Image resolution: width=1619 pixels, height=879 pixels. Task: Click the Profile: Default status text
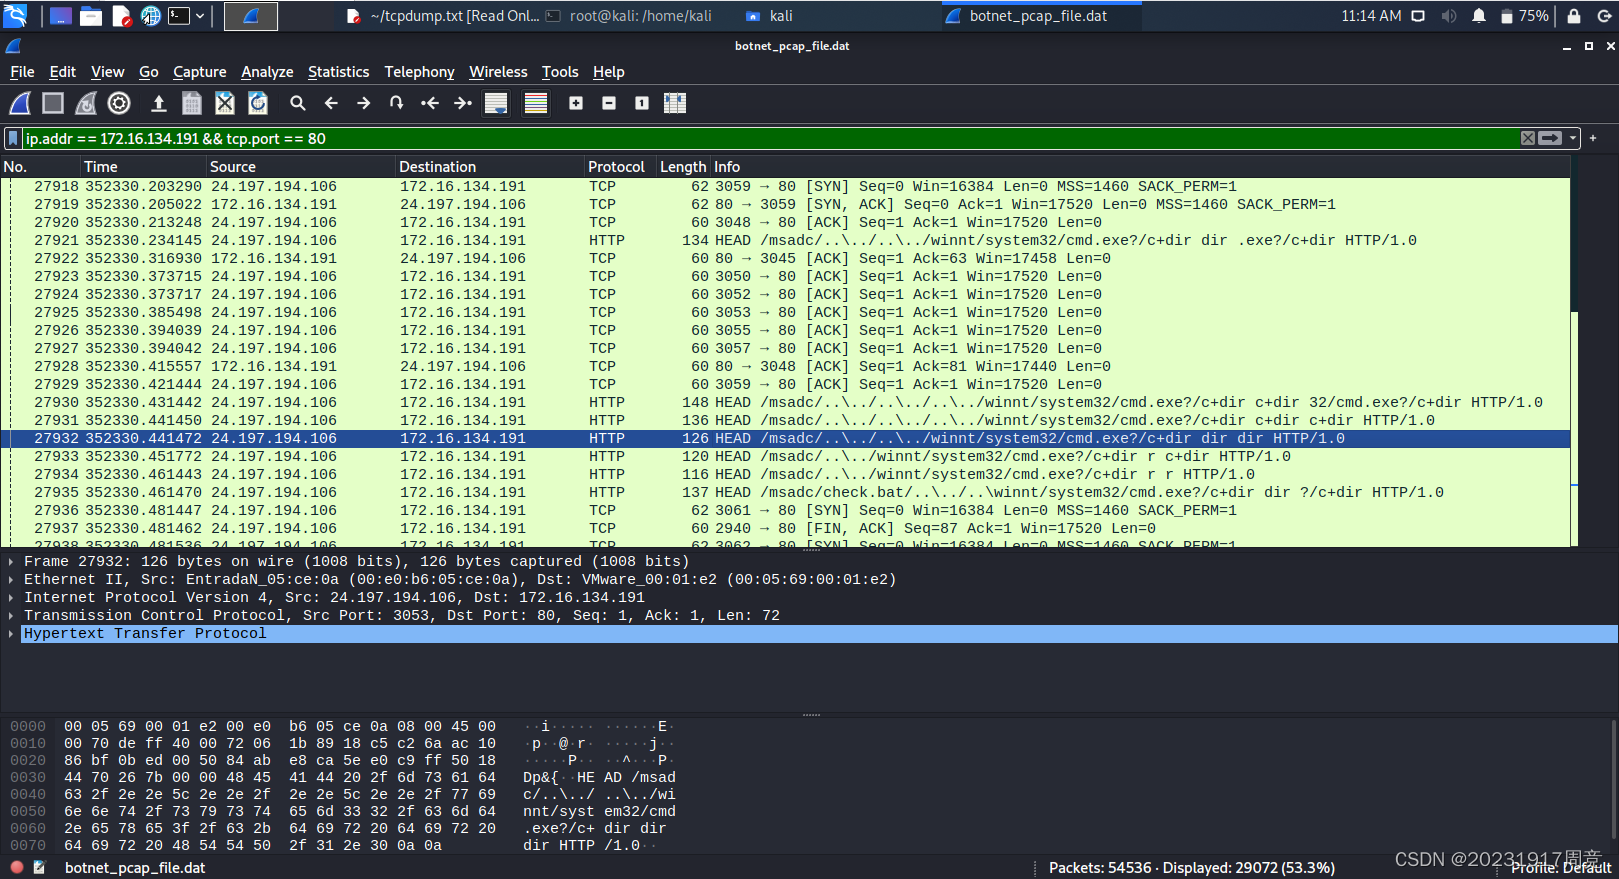tap(1560, 868)
